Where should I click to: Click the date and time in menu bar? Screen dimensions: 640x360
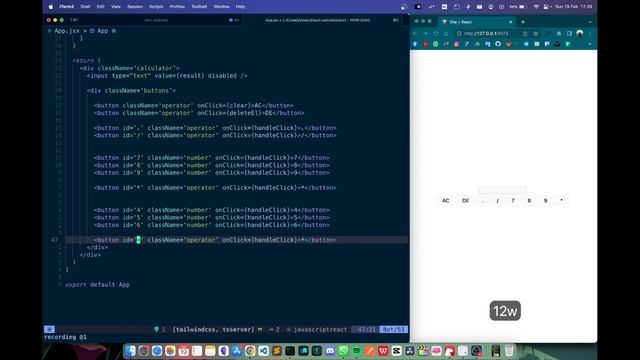tap(574, 7)
